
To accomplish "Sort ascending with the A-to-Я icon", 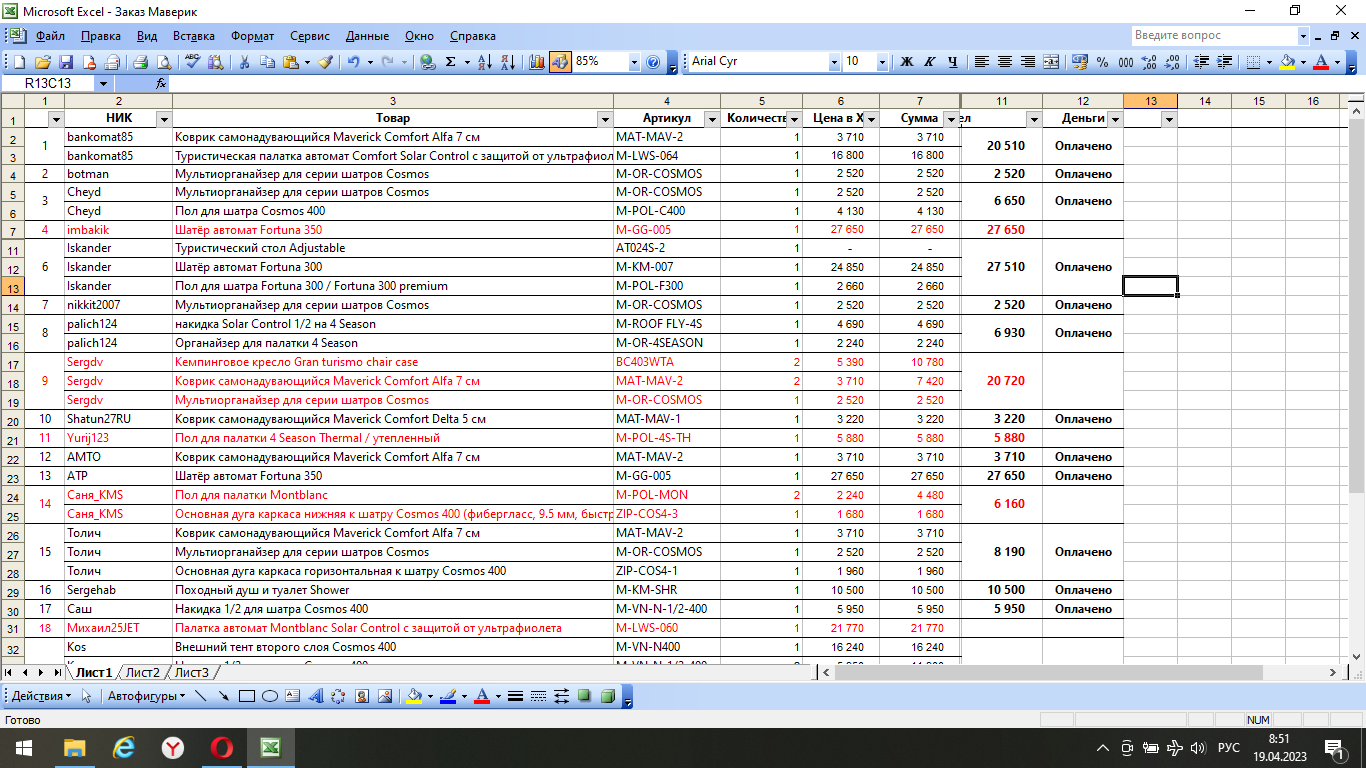I will [x=485, y=62].
